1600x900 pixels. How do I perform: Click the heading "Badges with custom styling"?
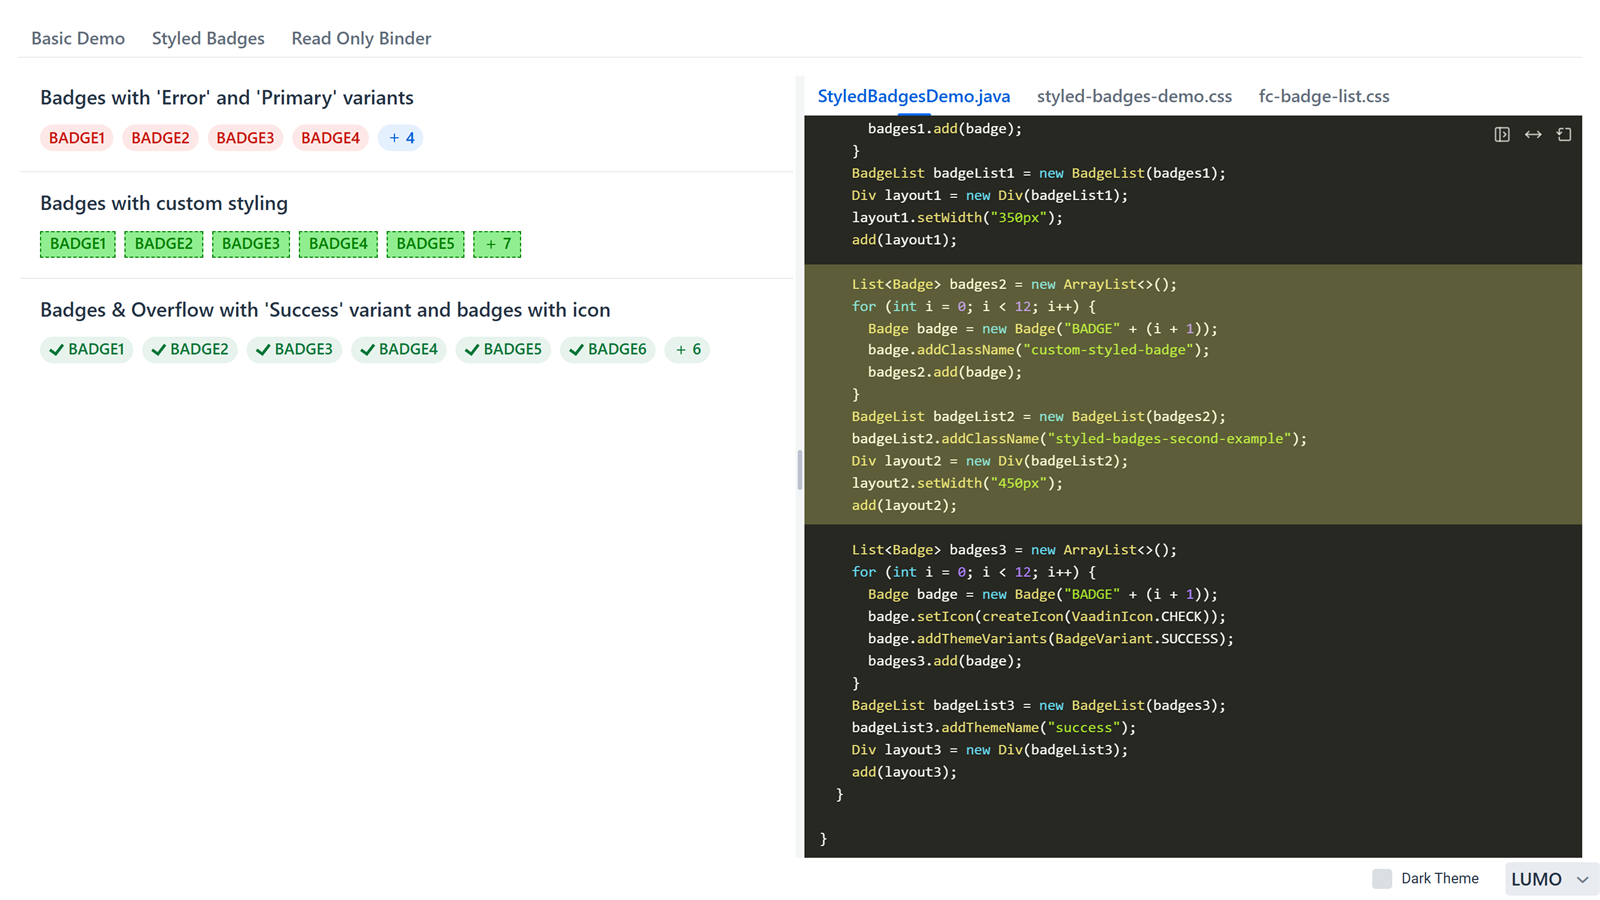[164, 203]
